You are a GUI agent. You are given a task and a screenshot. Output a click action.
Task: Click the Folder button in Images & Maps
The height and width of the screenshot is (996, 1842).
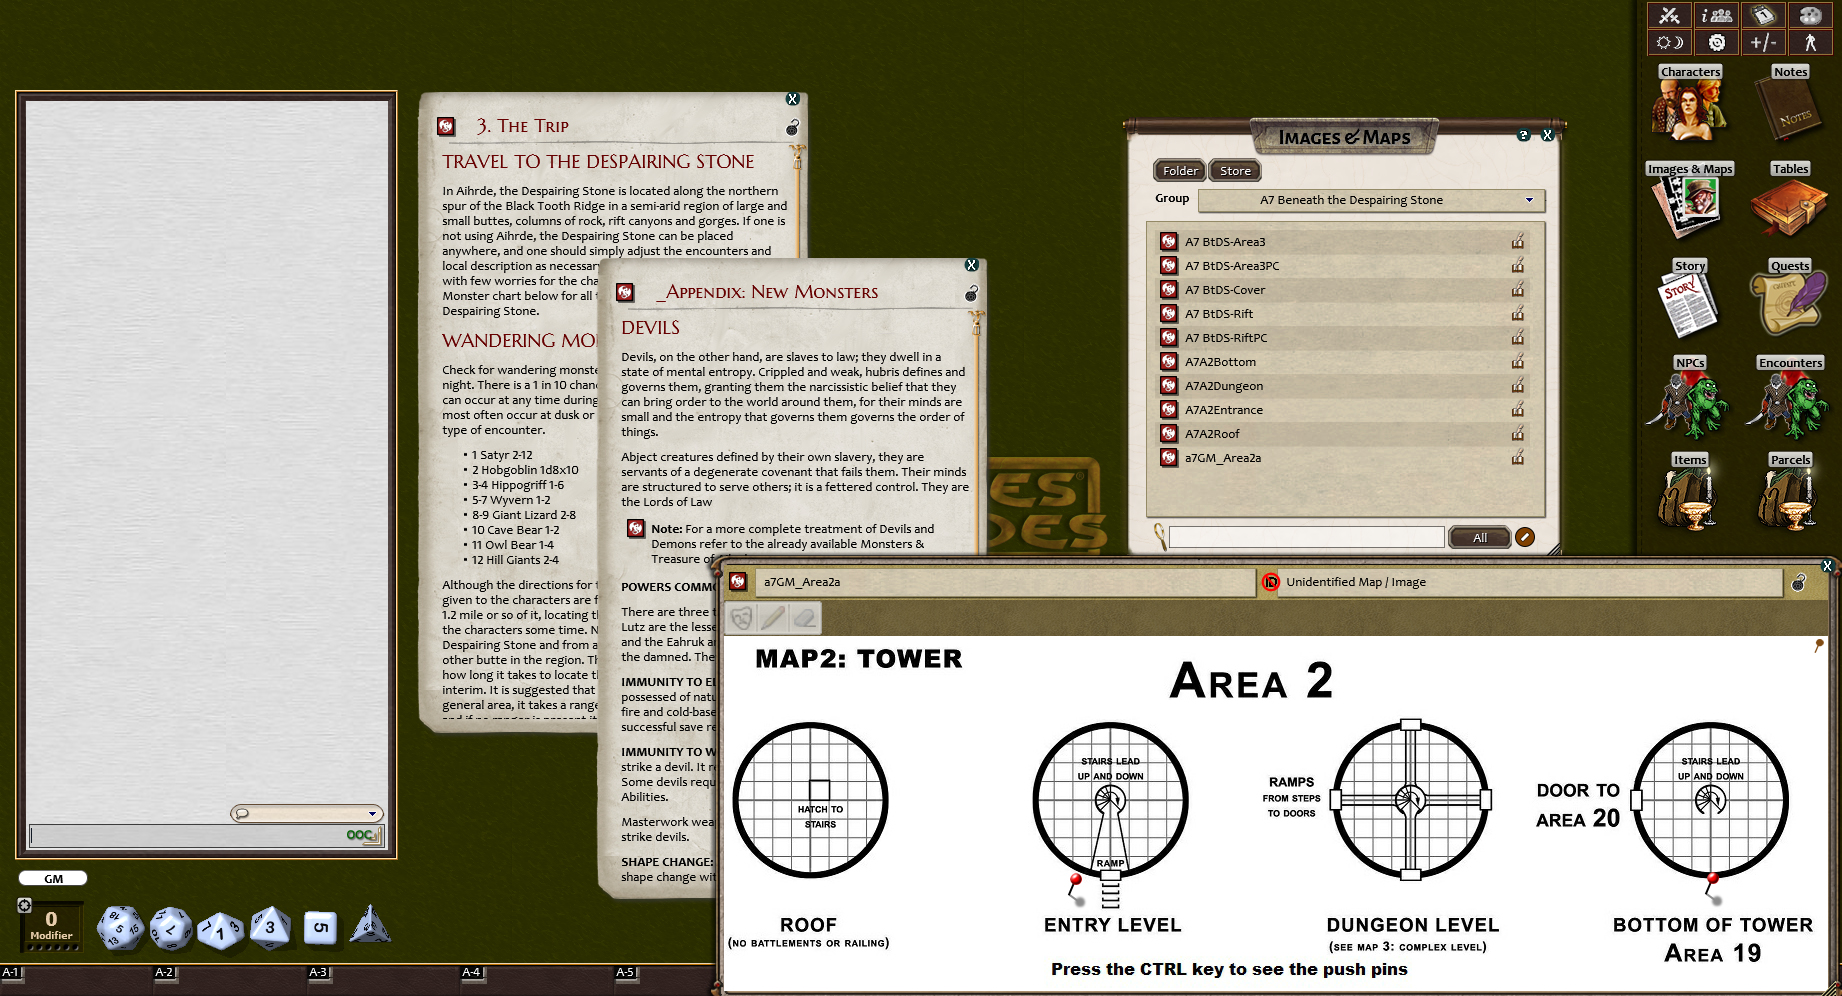tap(1179, 170)
